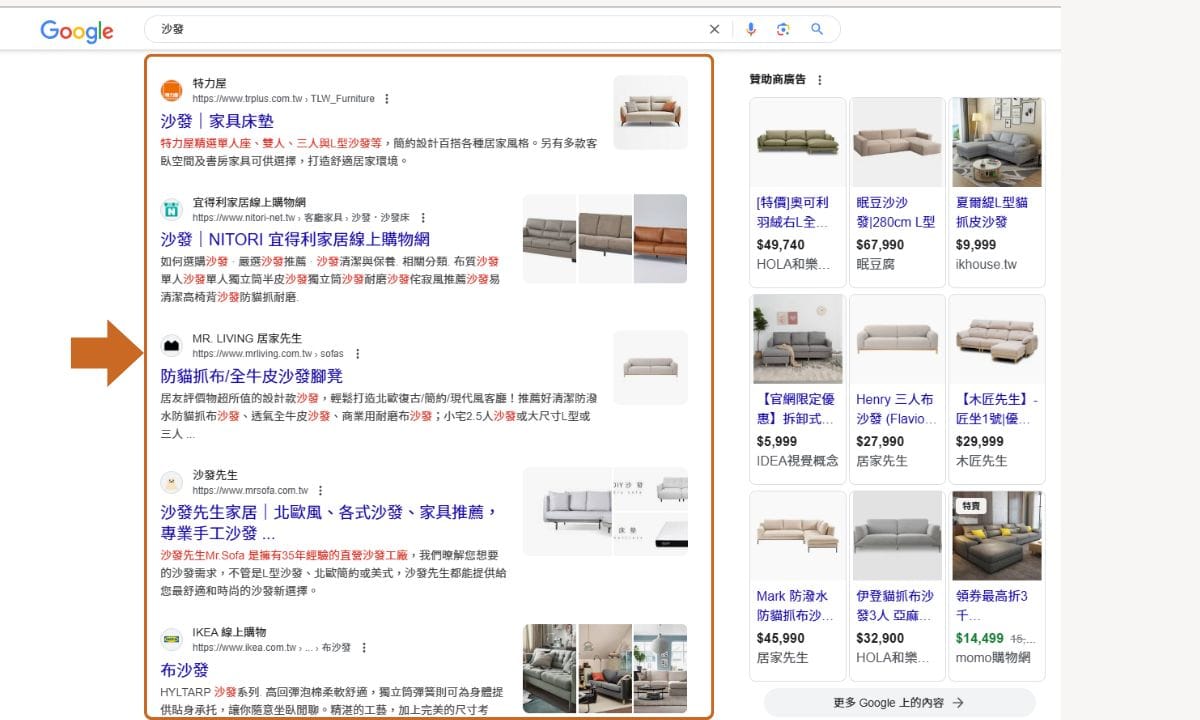
Task: Click the 贊助商廣告 heading text
Action: [x=778, y=80]
